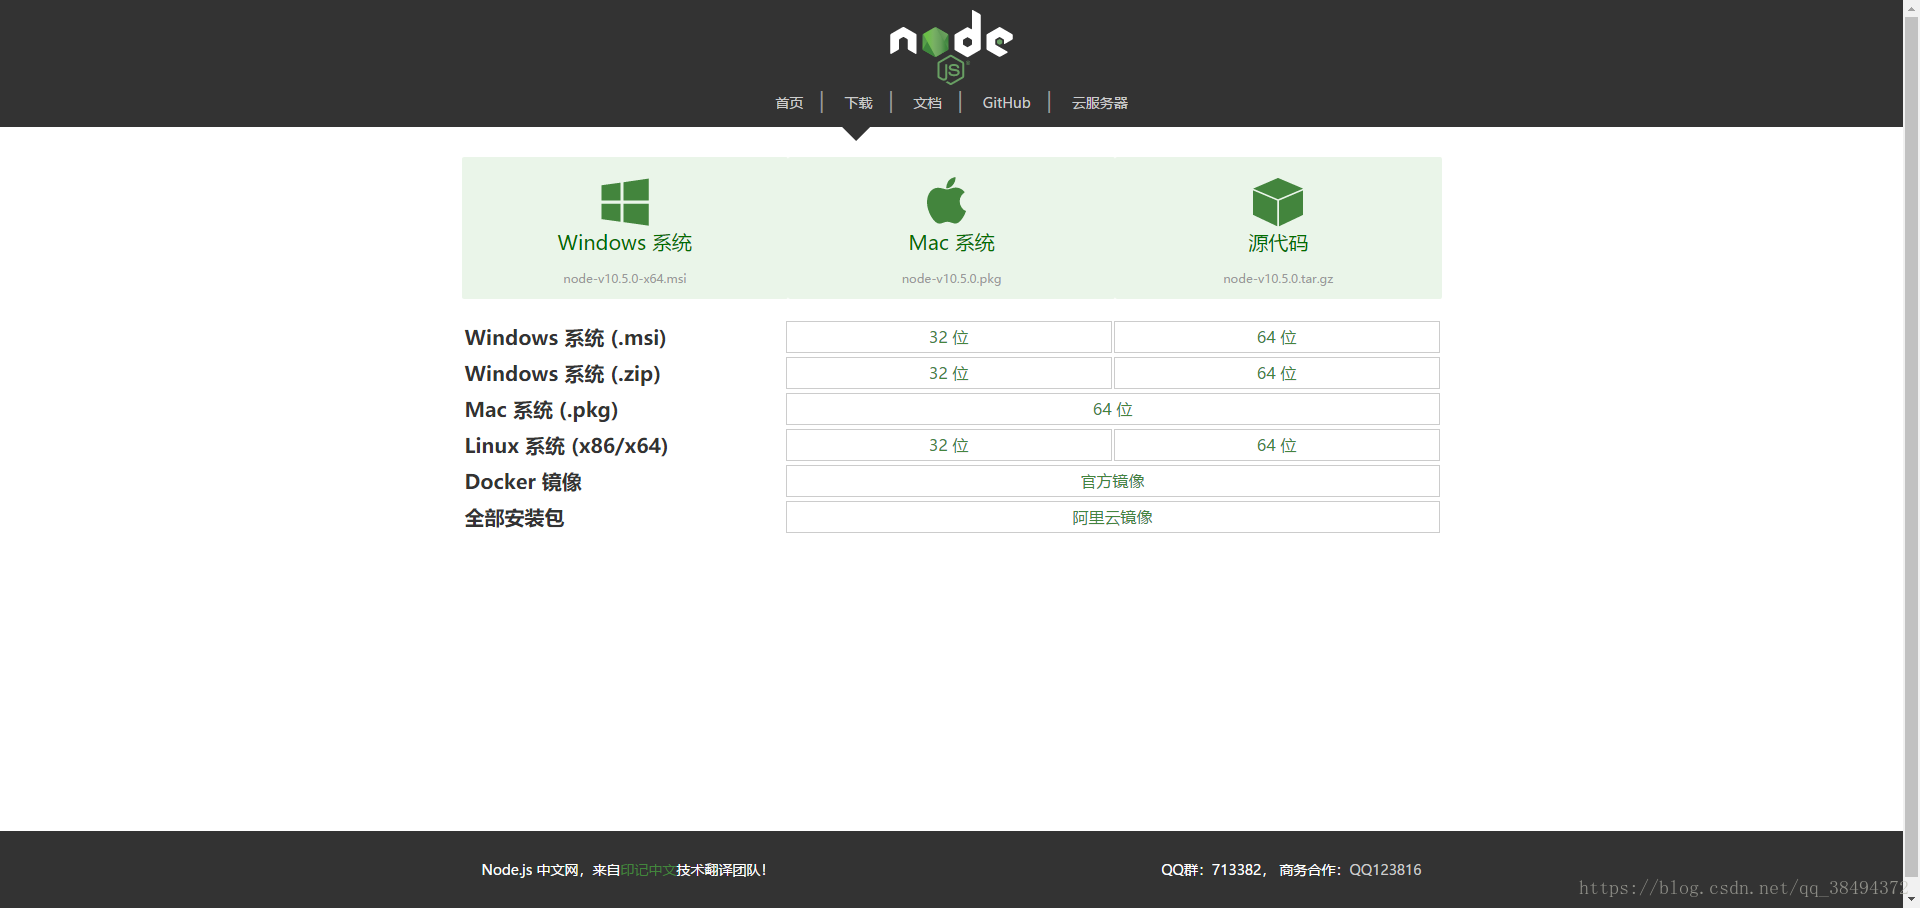Download node-v10.5.0.tar.gz file link
1920x908 pixels.
1278,279
